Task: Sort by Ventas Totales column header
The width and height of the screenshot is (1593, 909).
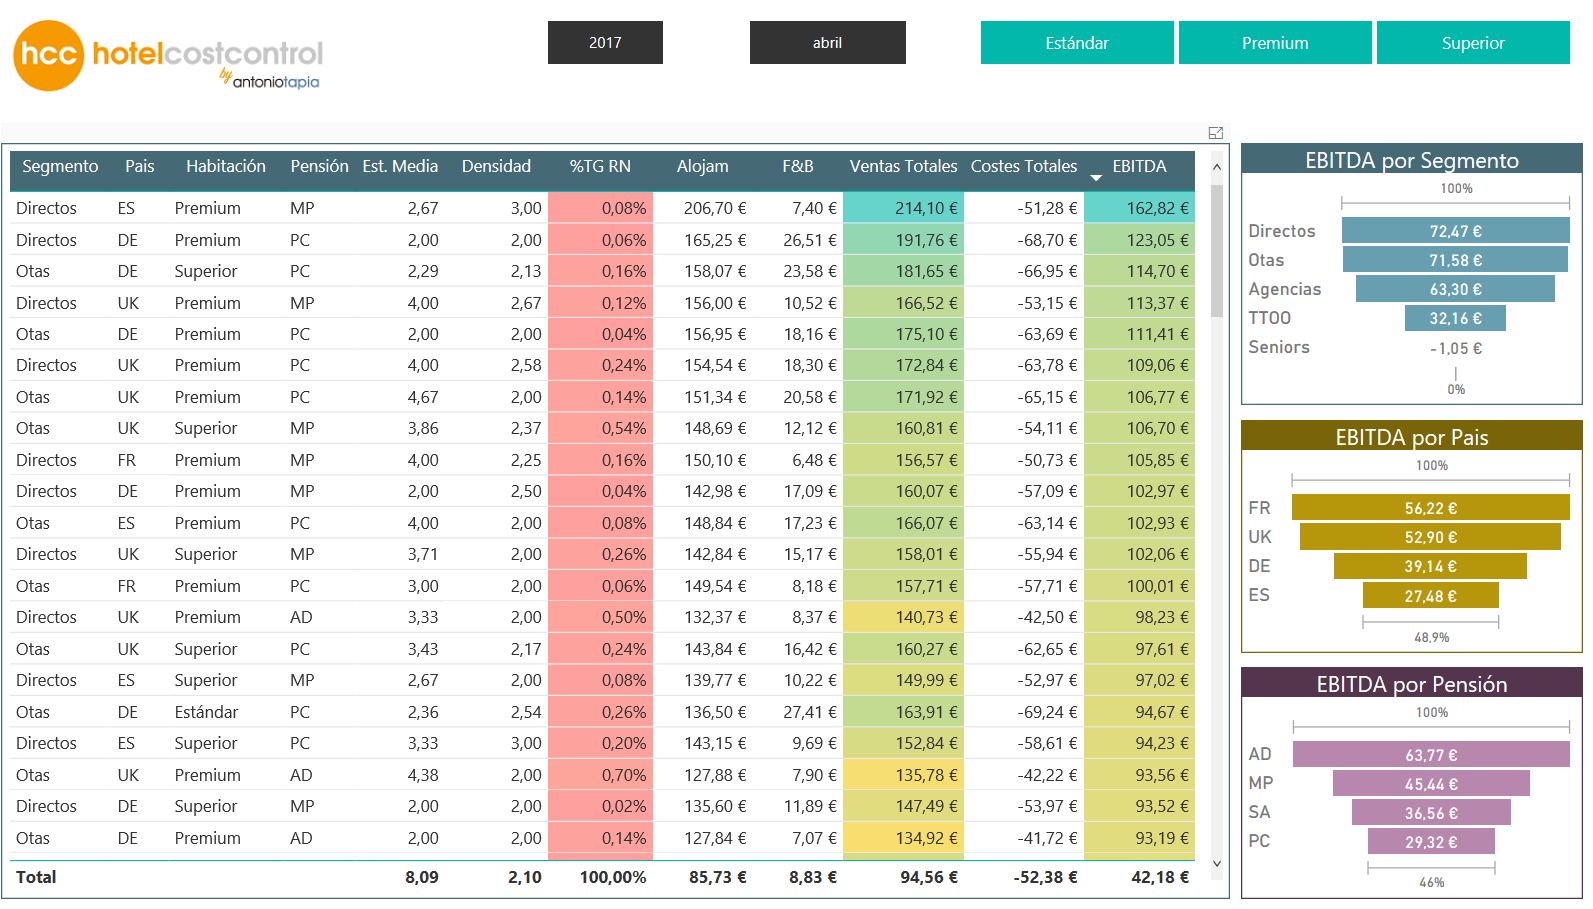Action: point(903,166)
